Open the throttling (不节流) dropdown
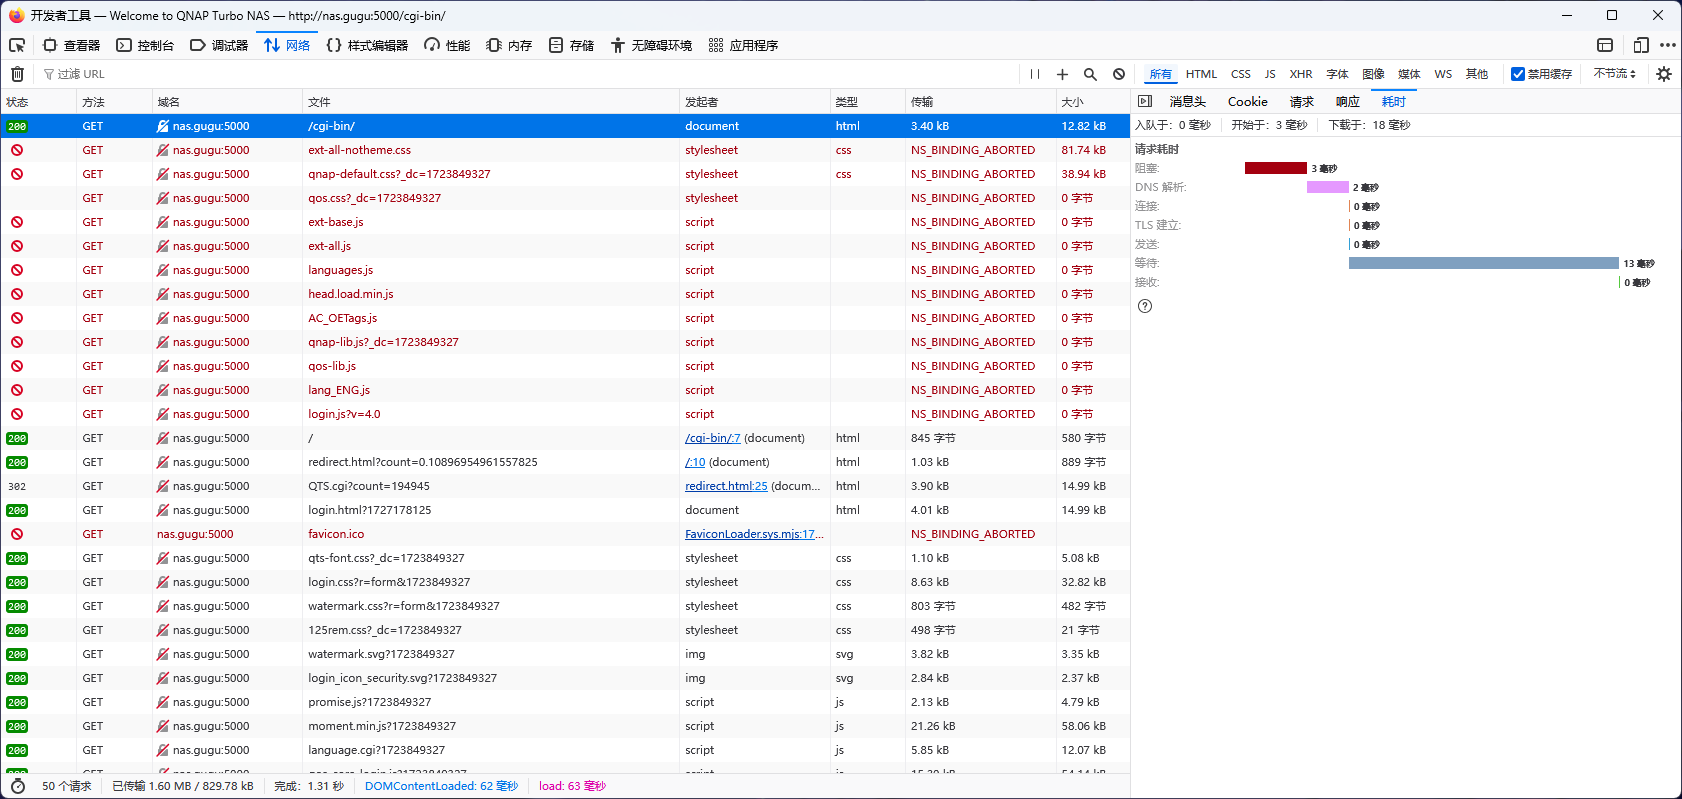This screenshot has height=799, width=1682. tap(1615, 74)
